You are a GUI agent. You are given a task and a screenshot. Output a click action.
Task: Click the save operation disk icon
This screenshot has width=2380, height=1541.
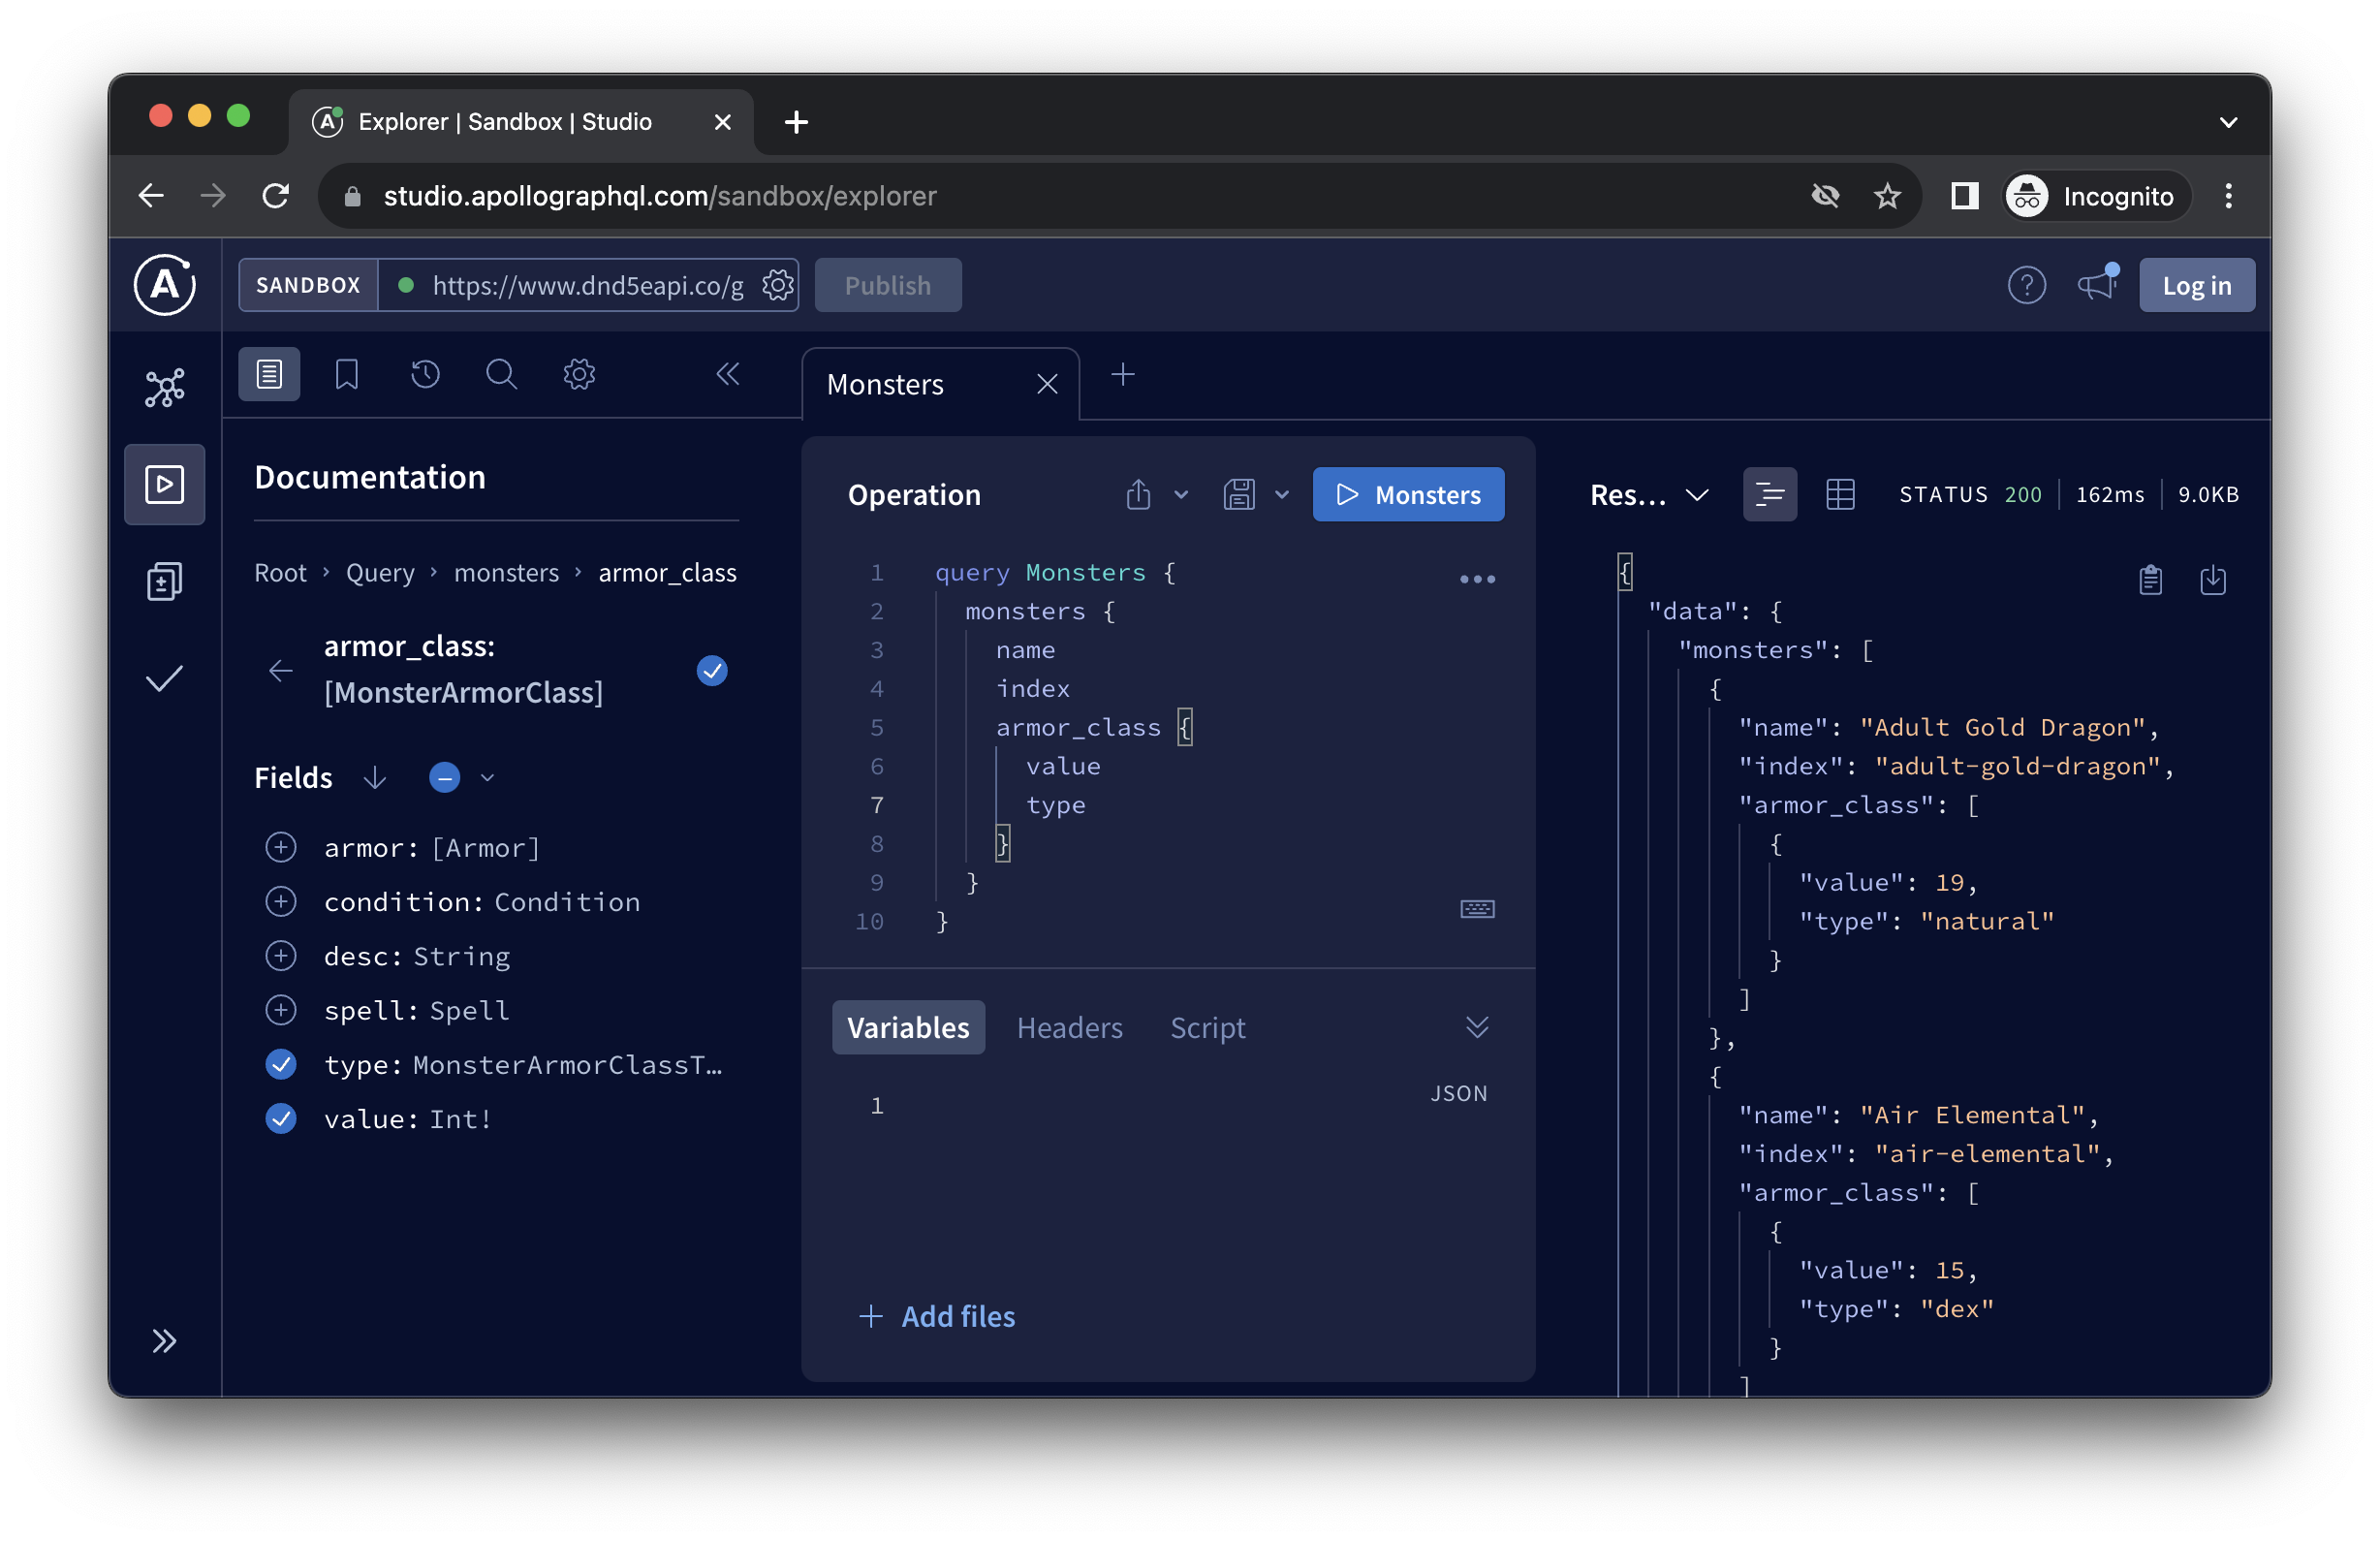coord(1239,495)
